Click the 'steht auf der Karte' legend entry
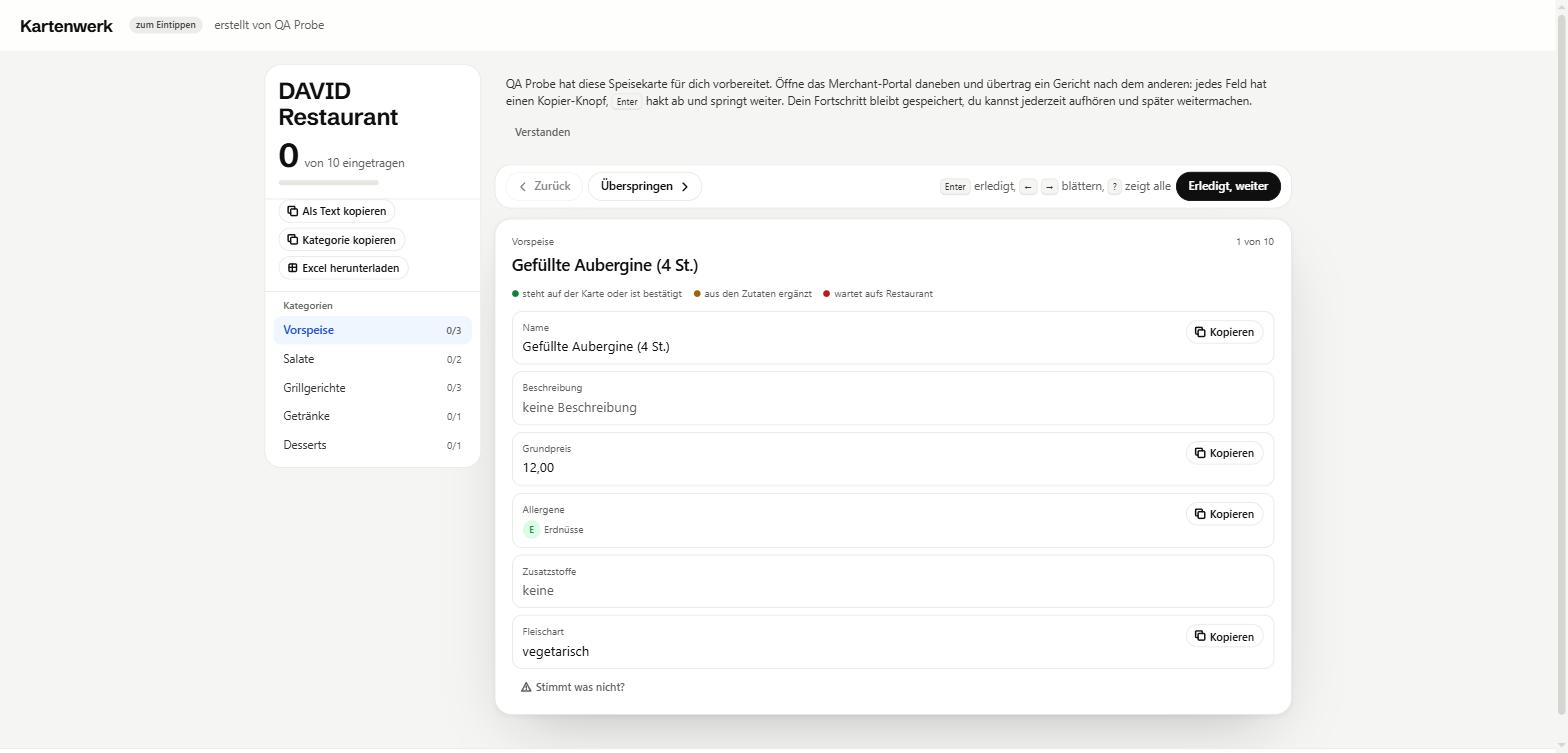The width and height of the screenshot is (1568, 753). [597, 294]
